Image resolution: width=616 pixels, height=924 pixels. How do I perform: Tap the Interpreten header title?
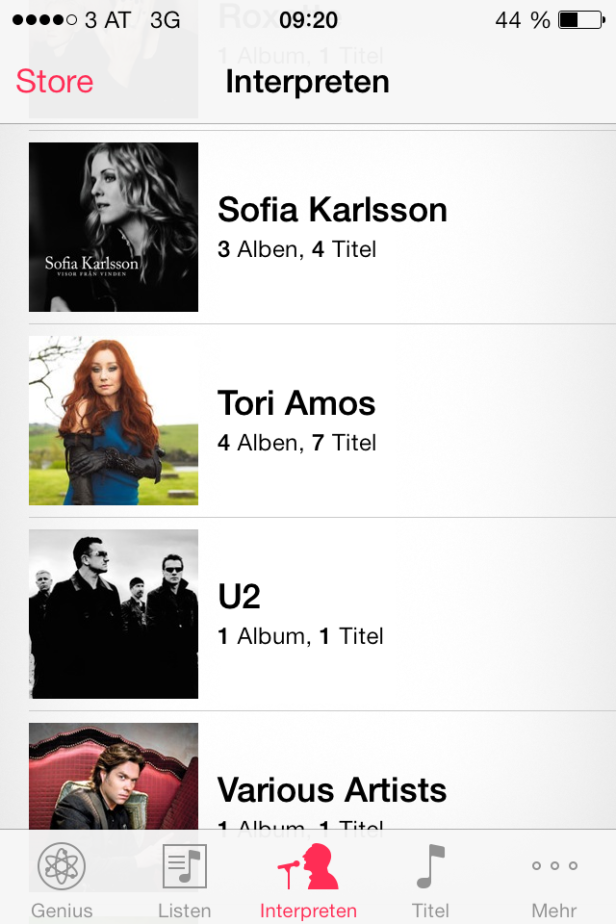pos(307,82)
